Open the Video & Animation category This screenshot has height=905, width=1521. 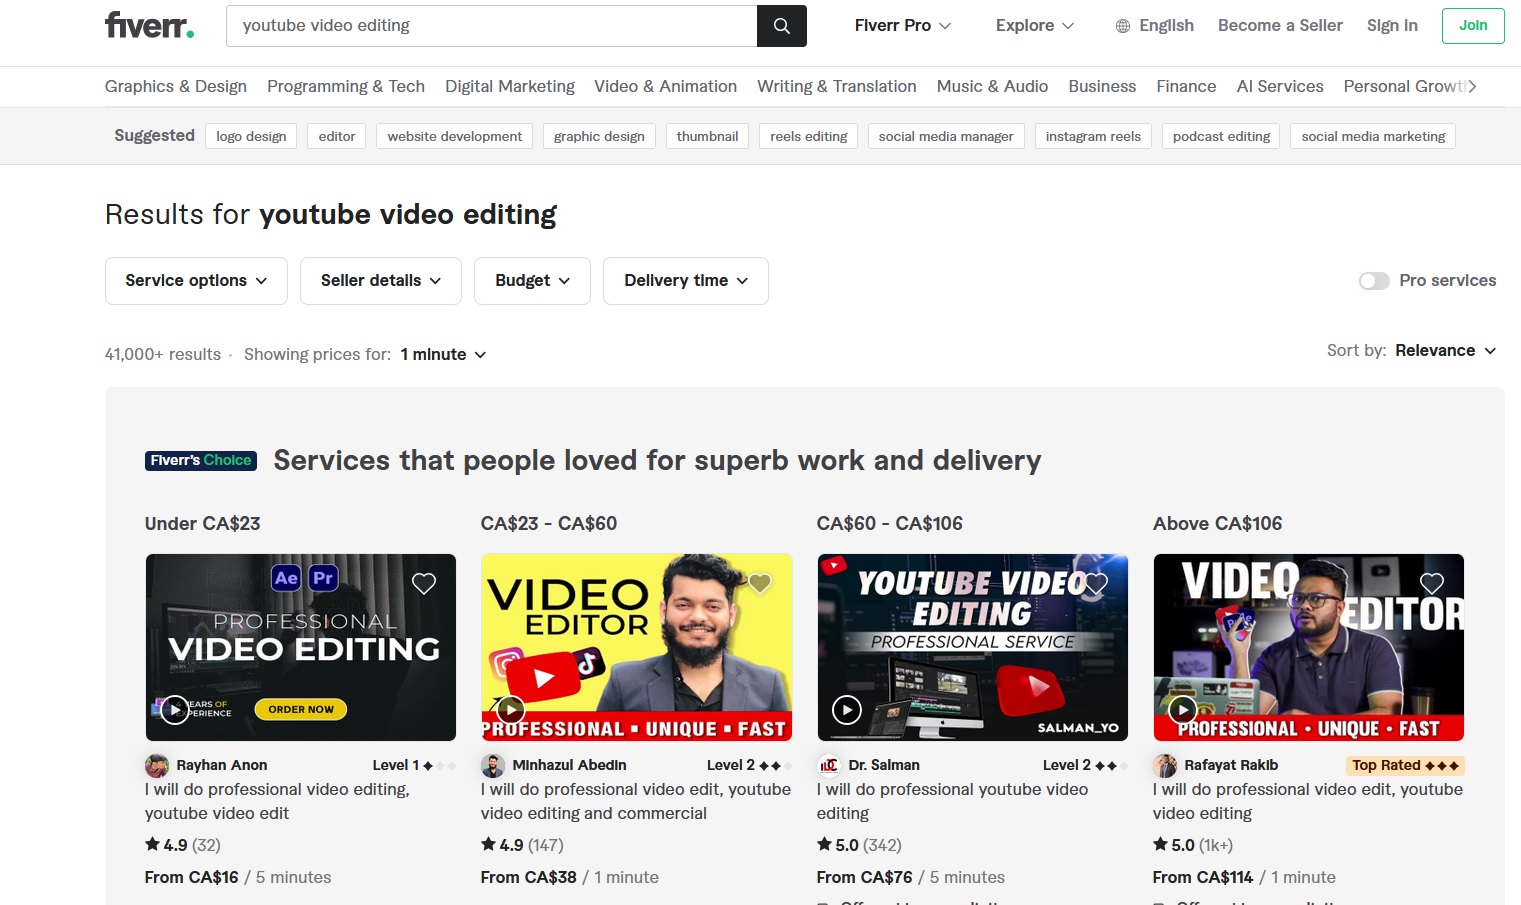[x=665, y=87]
